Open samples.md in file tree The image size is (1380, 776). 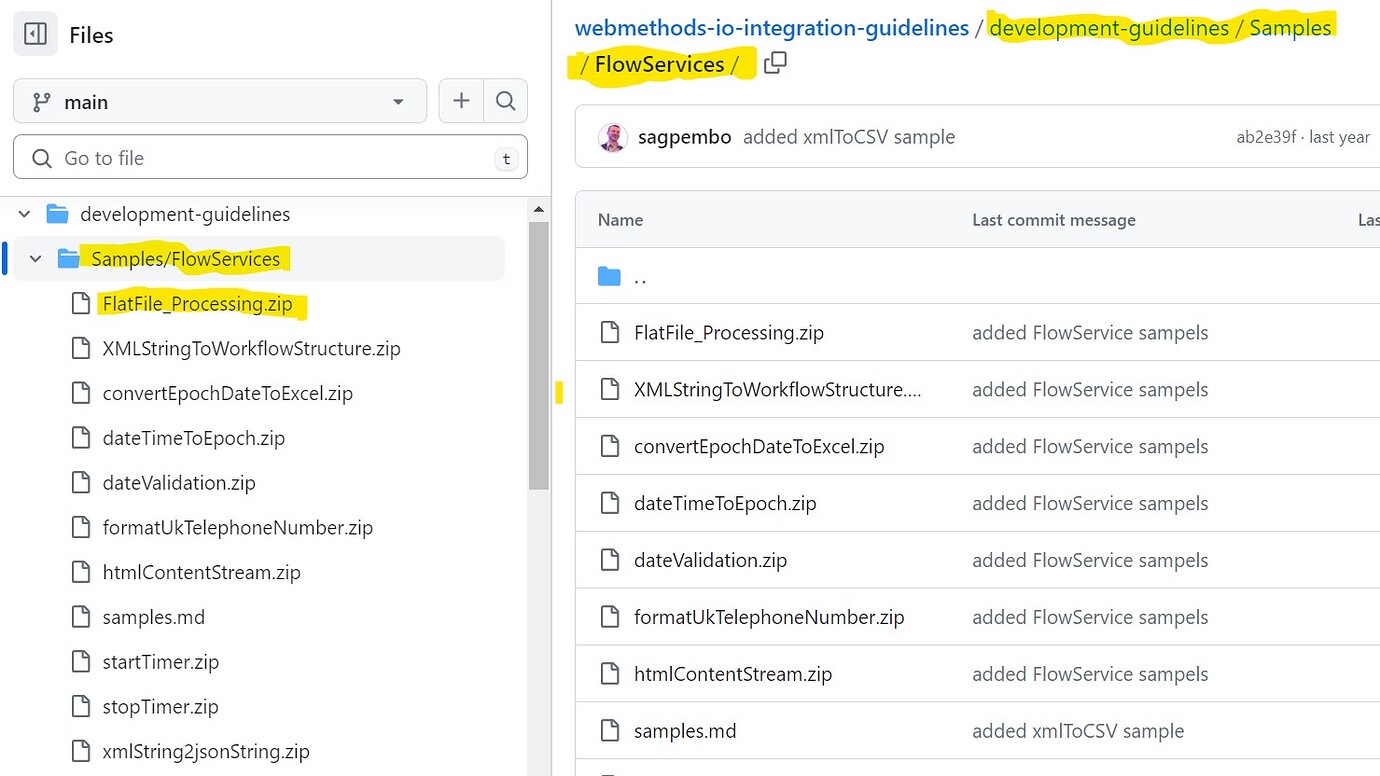(153, 617)
